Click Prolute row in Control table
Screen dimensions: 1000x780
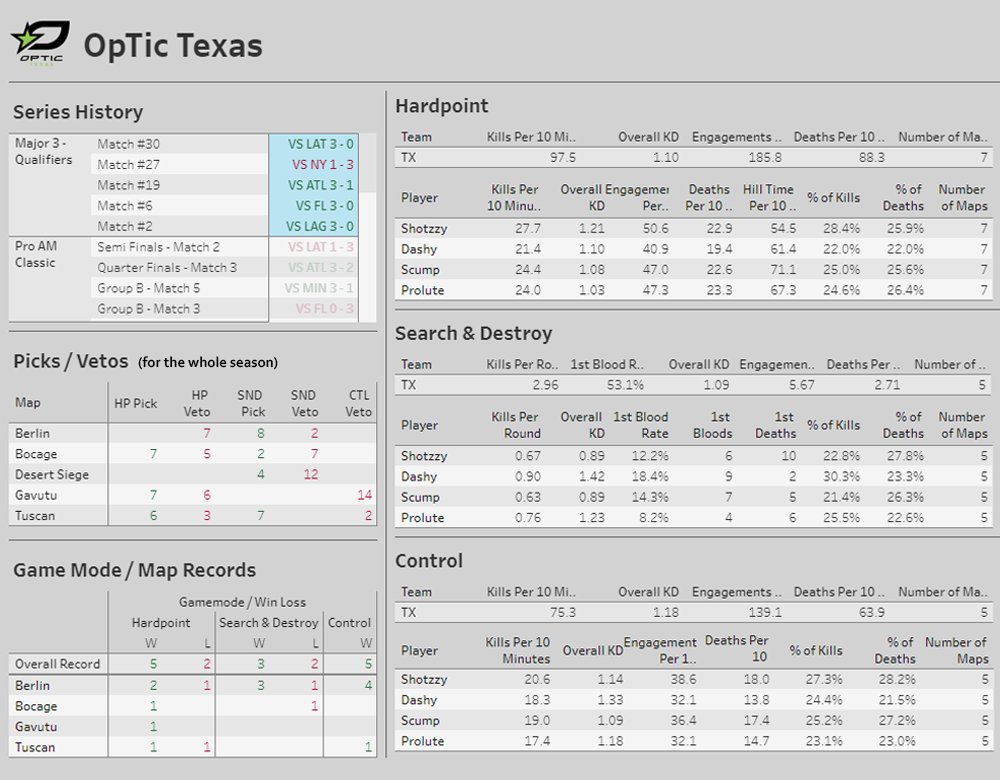pyautogui.click(x=693, y=741)
